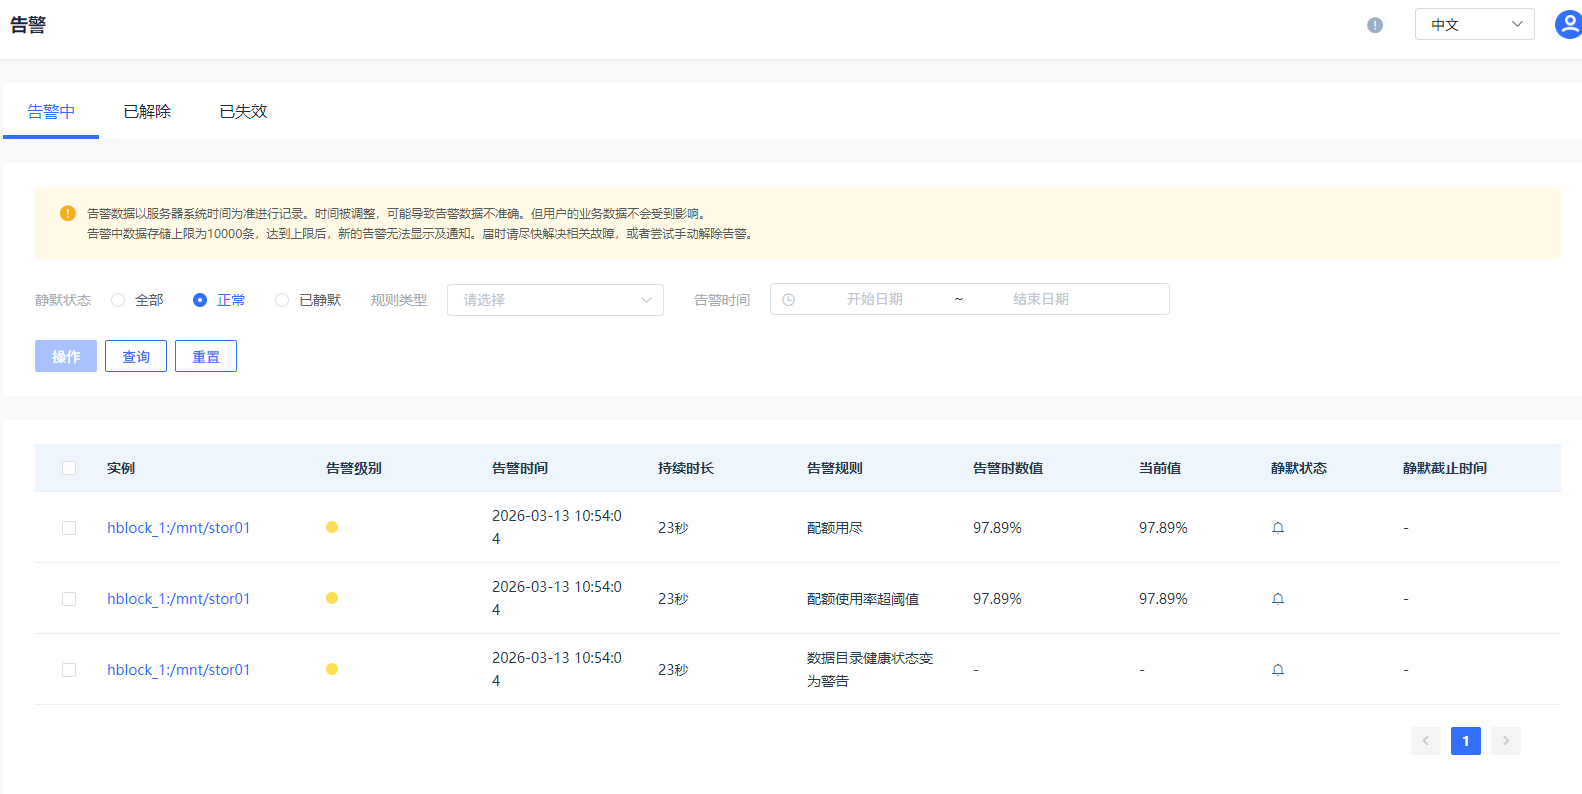Screen dimensions: 1582x794
Task: Go to the previous page arrow
Action: (1425, 741)
